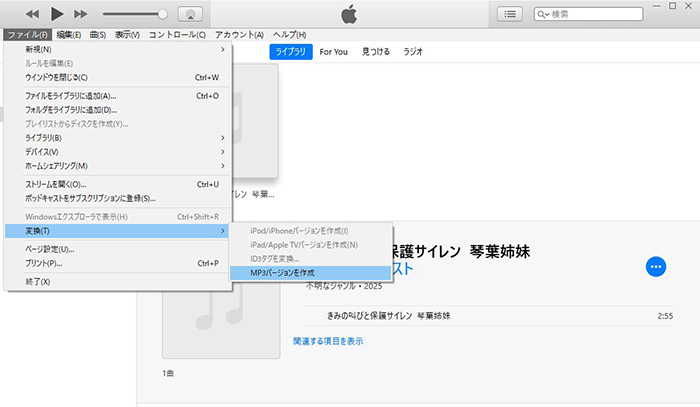
Task: Select MP3バージョンを作成
Action: pos(311,273)
